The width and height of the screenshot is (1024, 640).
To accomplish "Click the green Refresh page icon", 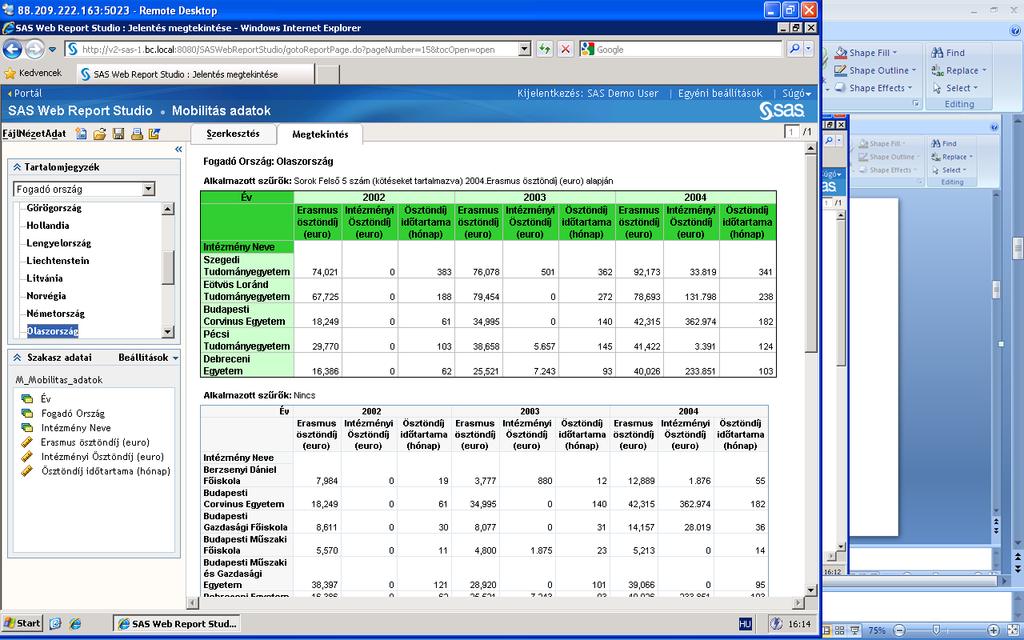I will 544,49.
